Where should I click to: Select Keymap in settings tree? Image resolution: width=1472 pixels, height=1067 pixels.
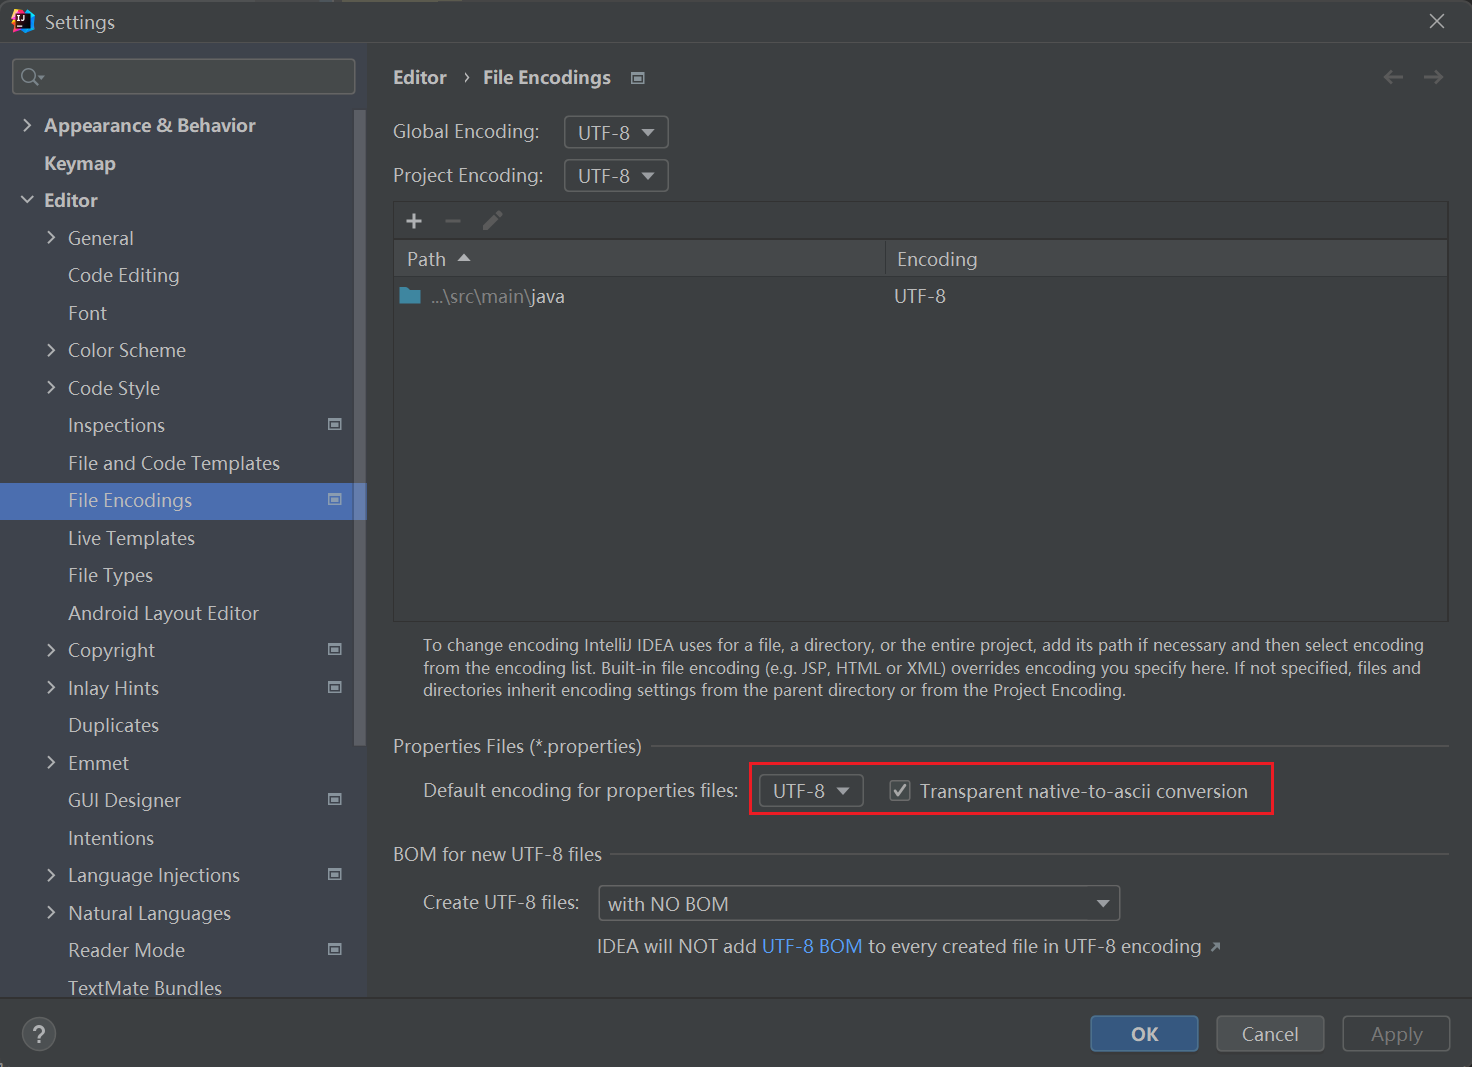point(80,163)
